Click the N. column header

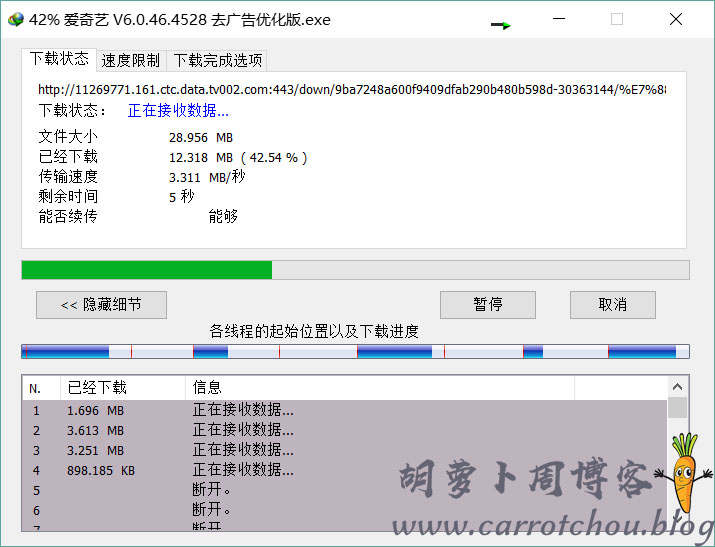(x=41, y=388)
